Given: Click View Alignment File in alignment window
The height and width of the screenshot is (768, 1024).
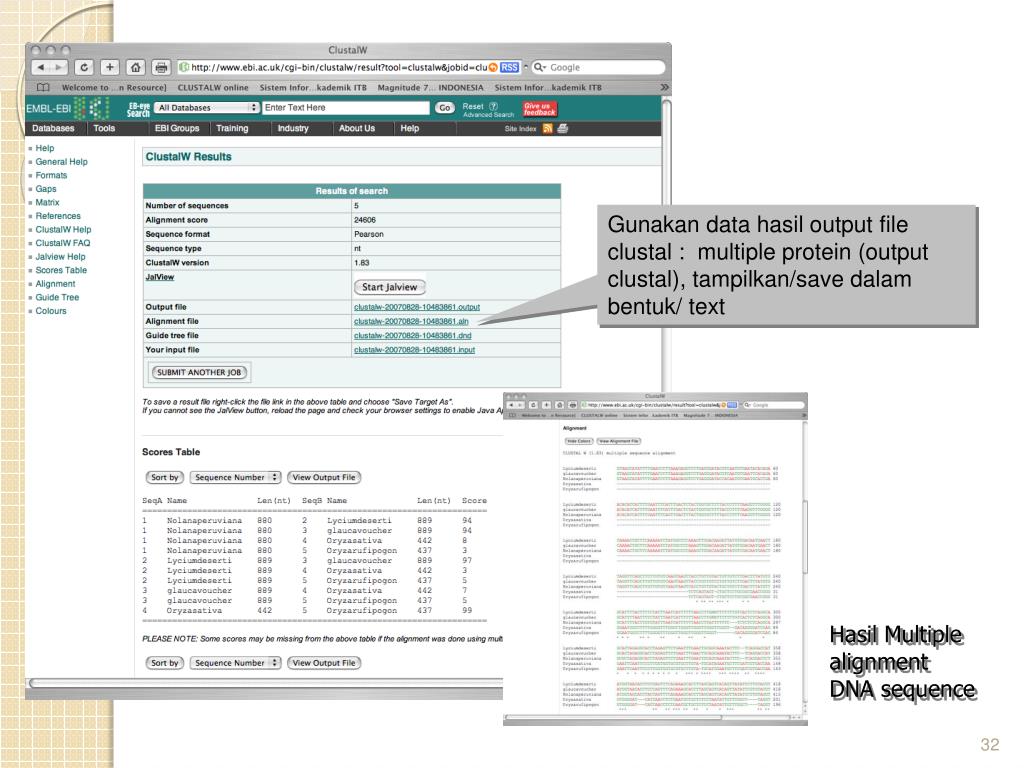Looking at the screenshot, I should tap(618, 441).
